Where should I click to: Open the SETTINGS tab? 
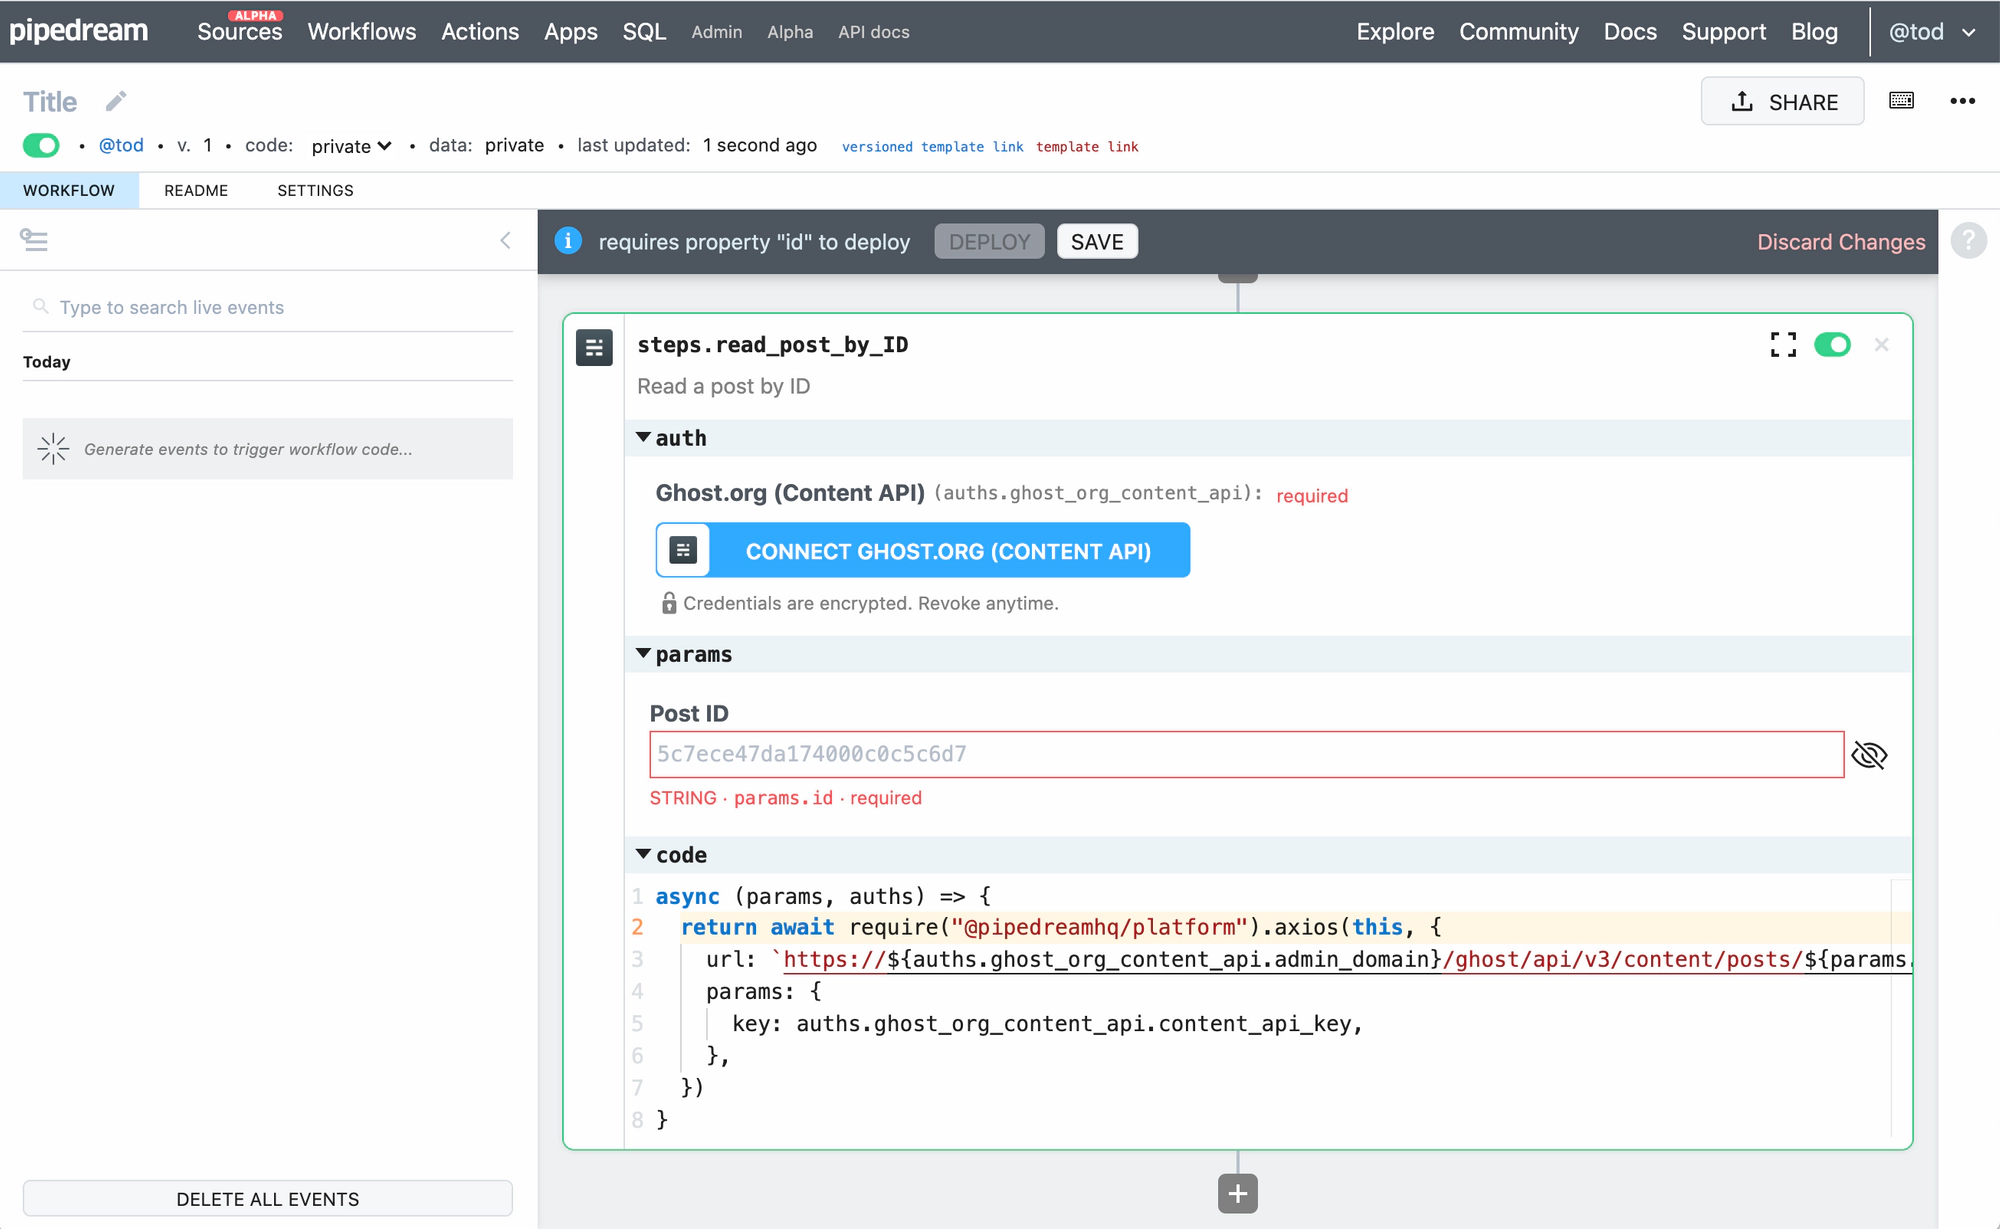315,190
